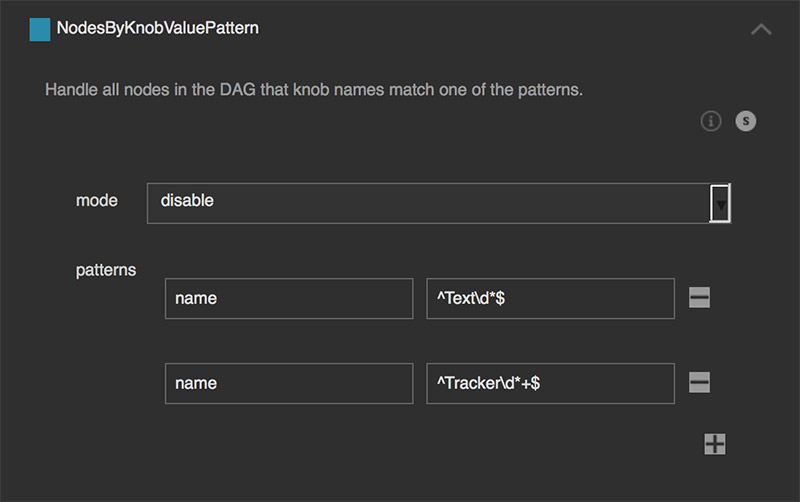Image resolution: width=800 pixels, height=502 pixels.
Task: Collapse the NodesByKnobValuePattern panel
Action: [x=761, y=30]
